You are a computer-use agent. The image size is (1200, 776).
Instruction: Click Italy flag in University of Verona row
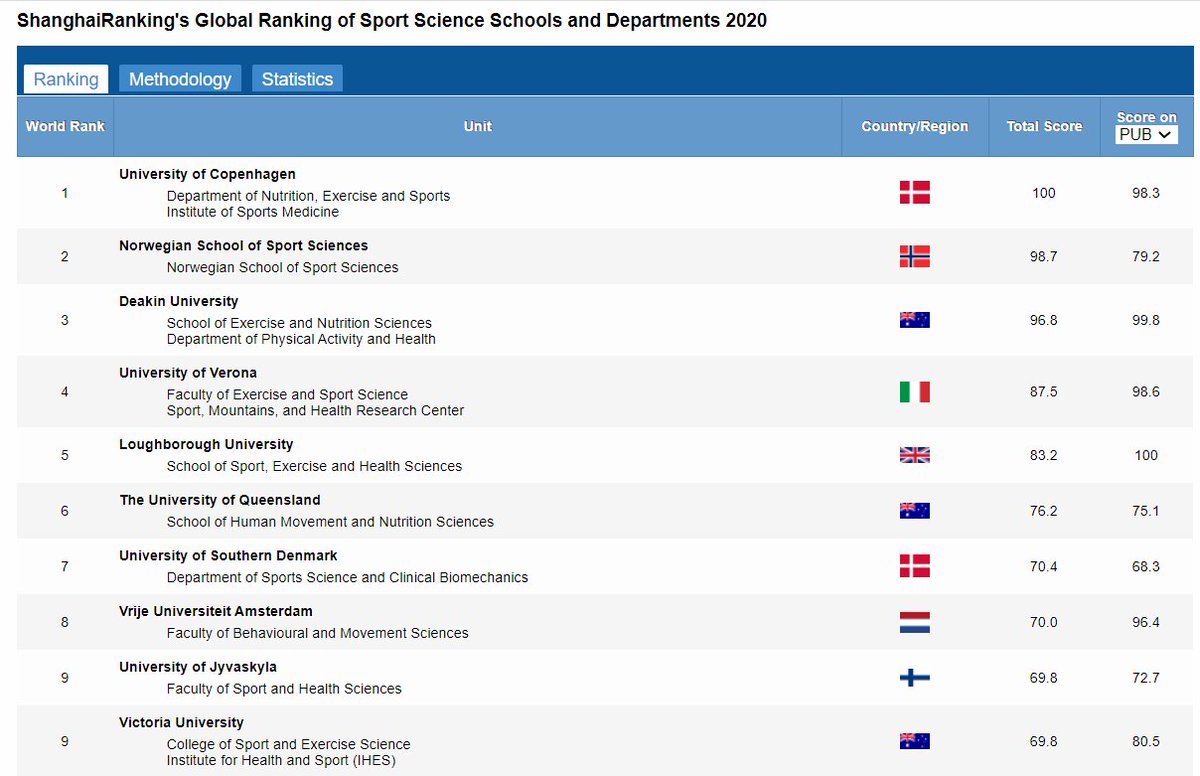tap(914, 392)
